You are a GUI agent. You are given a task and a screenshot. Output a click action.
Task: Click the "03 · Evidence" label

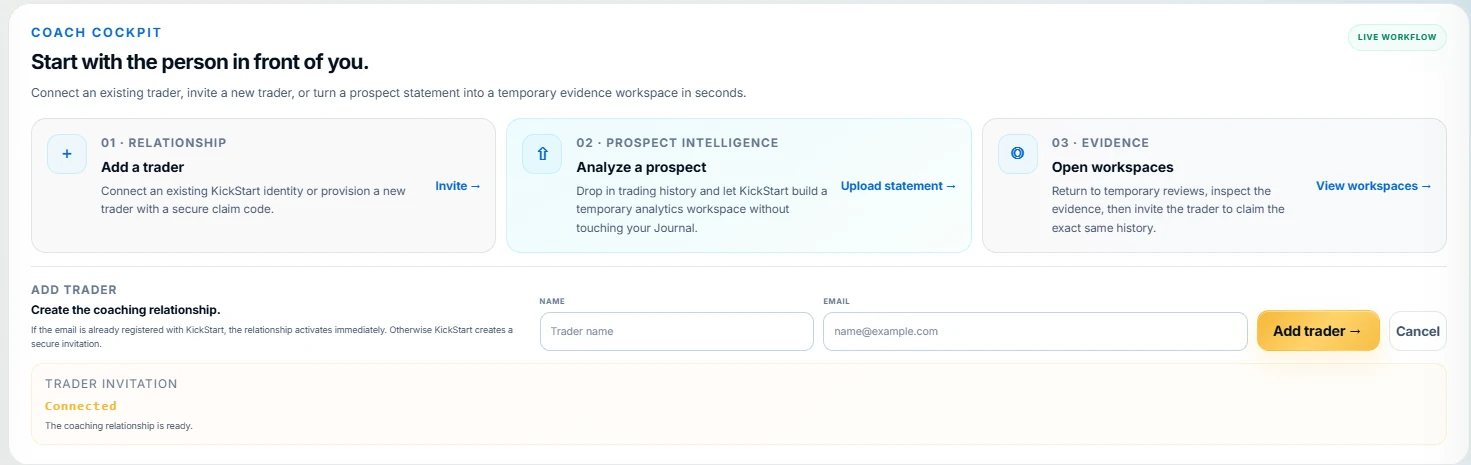coord(1101,143)
